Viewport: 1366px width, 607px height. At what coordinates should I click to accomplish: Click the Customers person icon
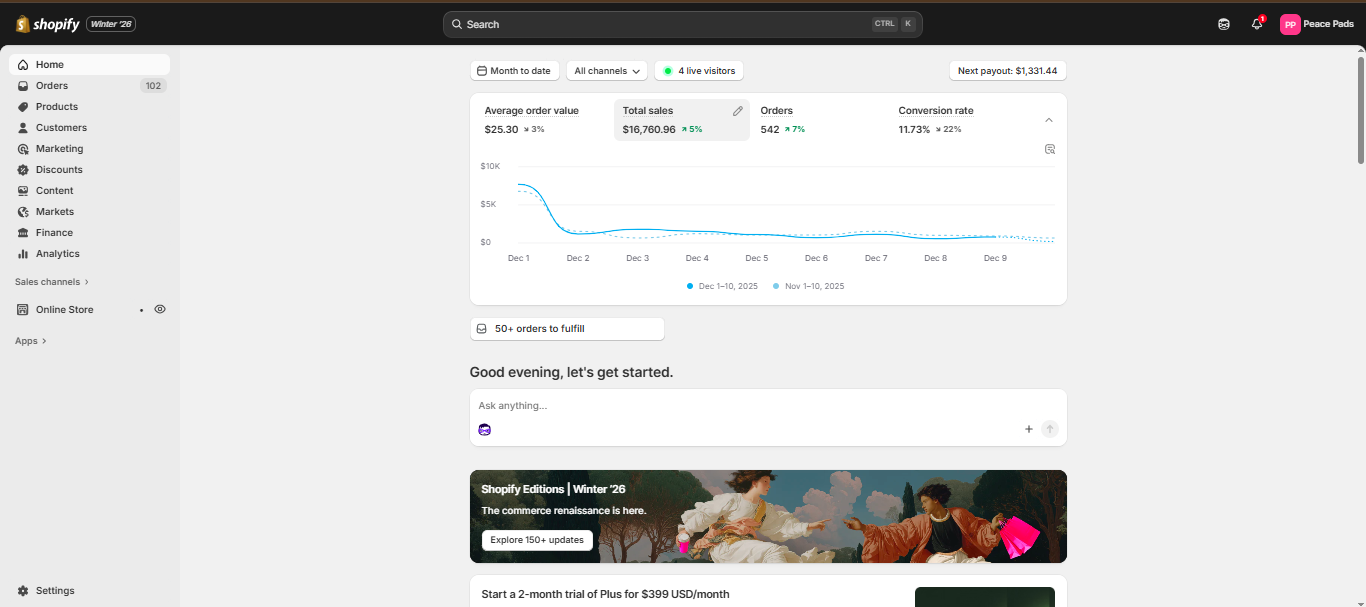tap(23, 128)
